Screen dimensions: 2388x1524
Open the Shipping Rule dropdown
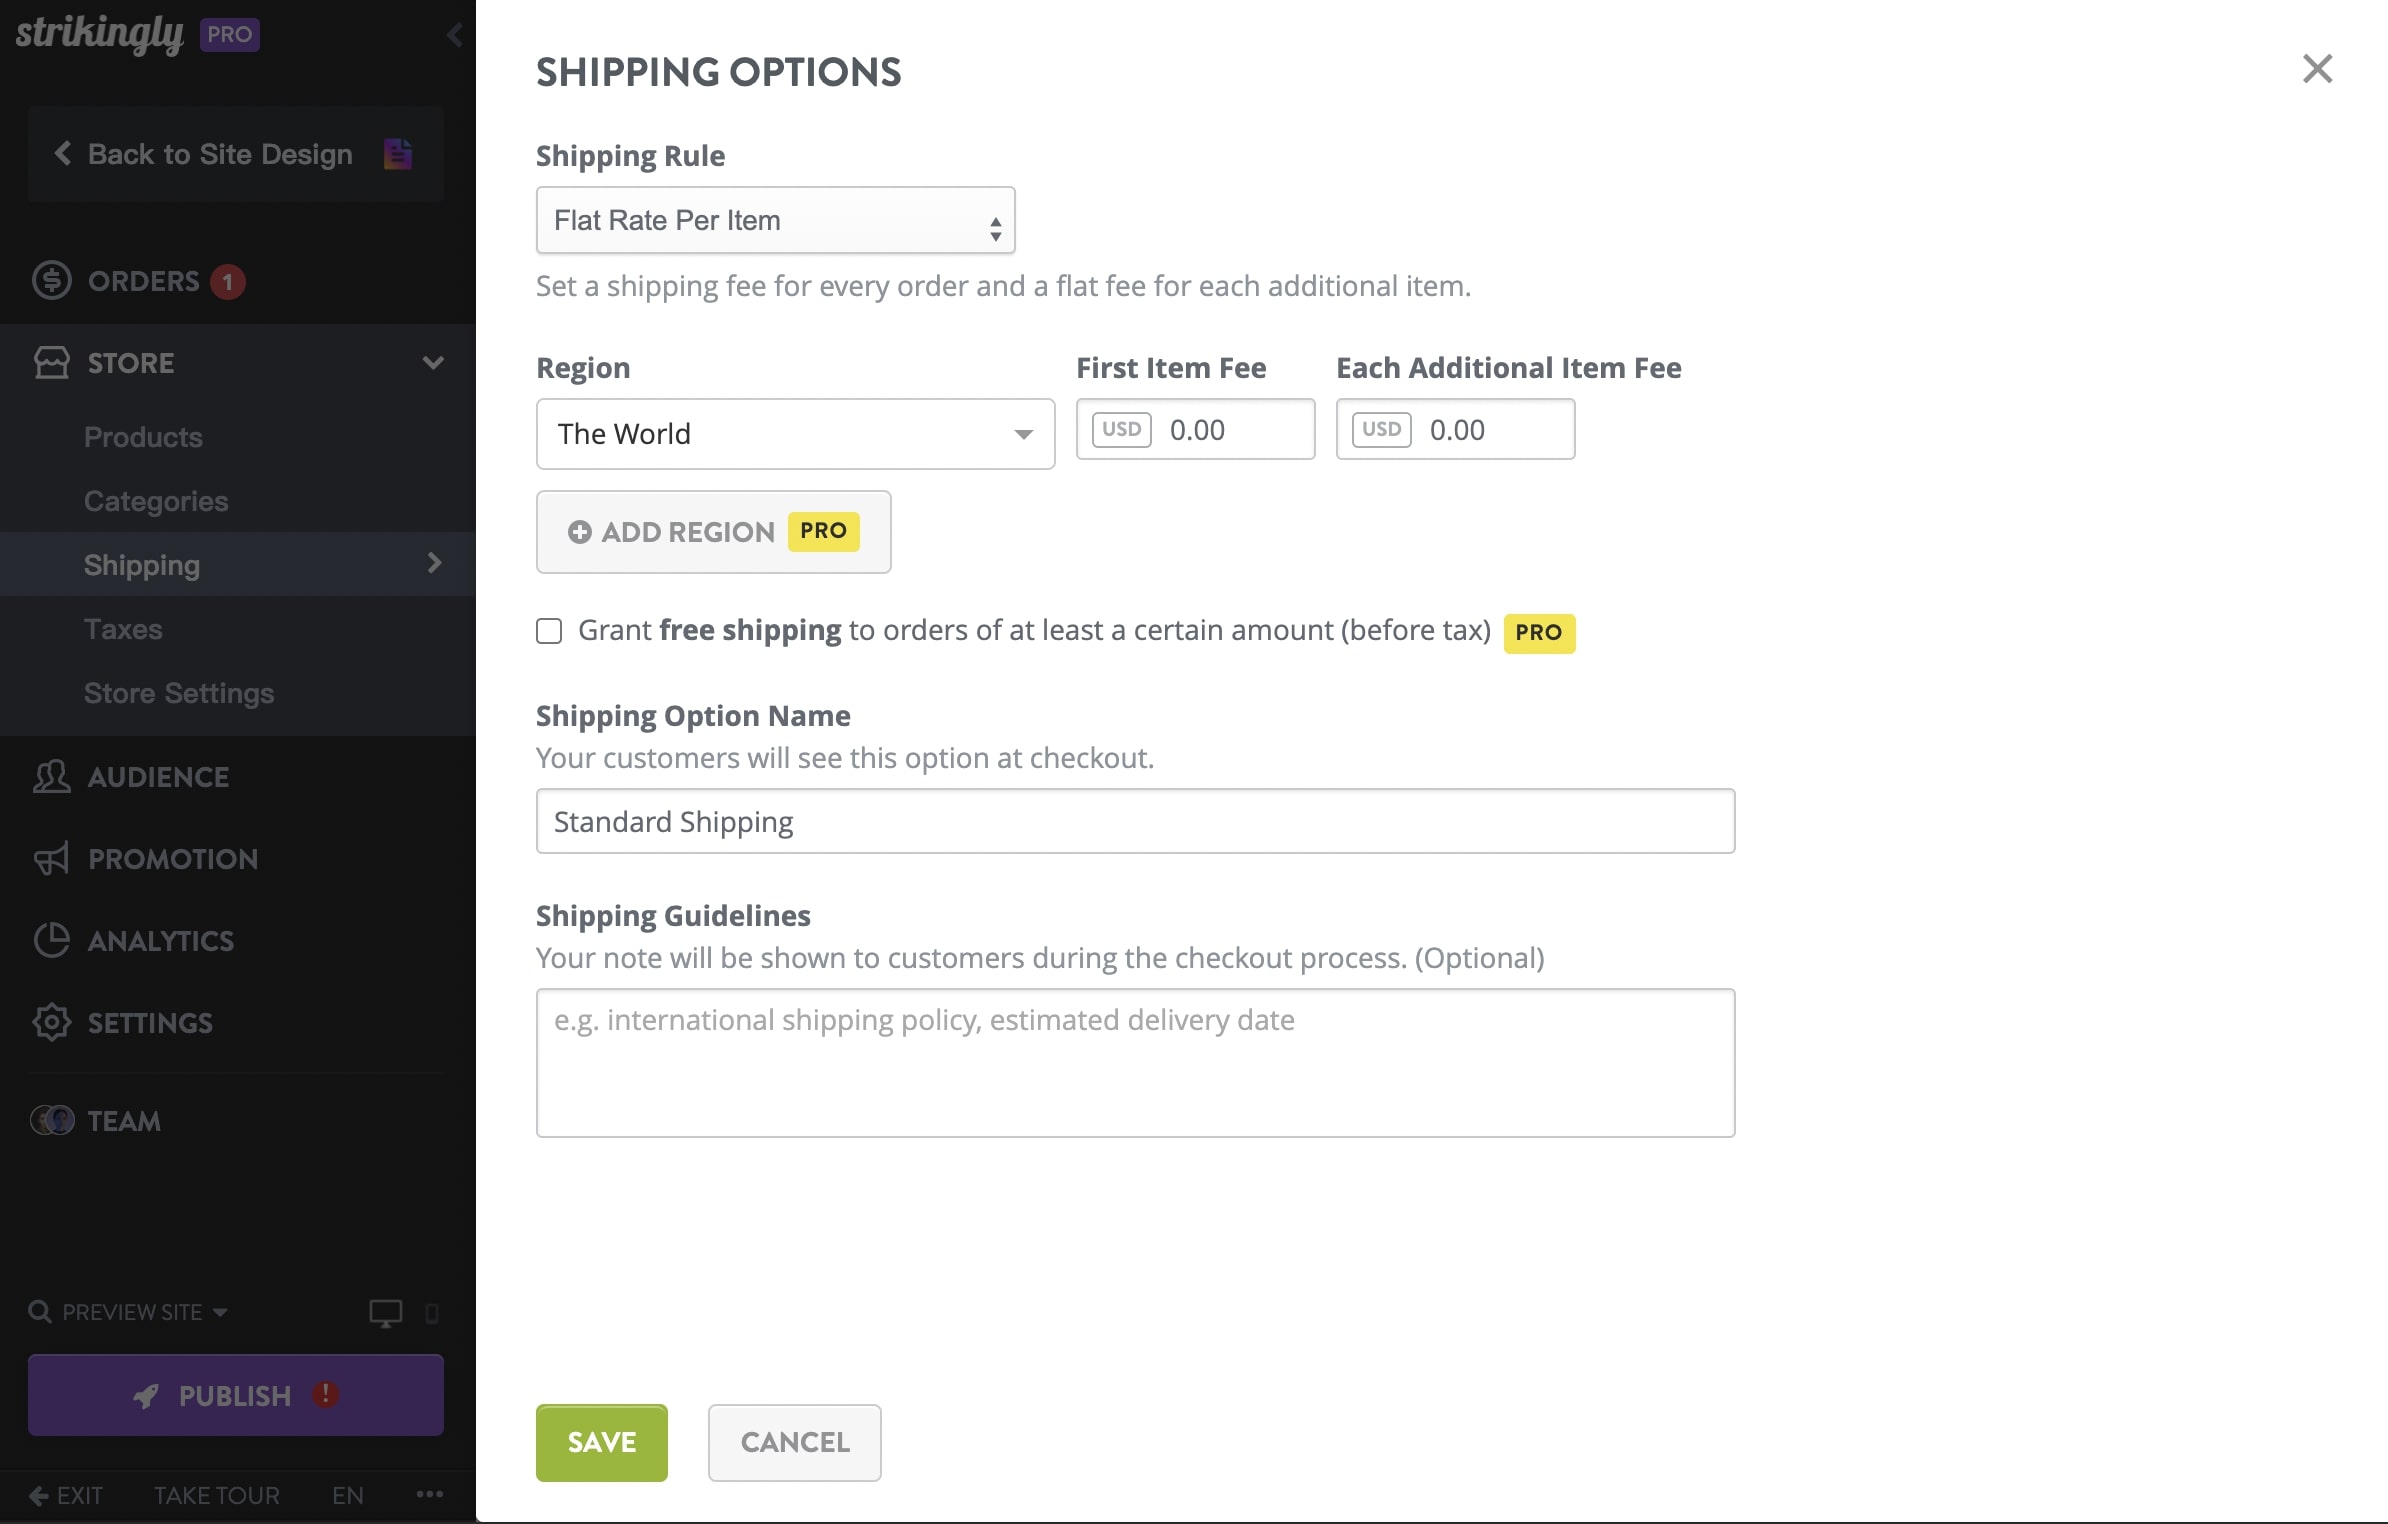(x=775, y=220)
